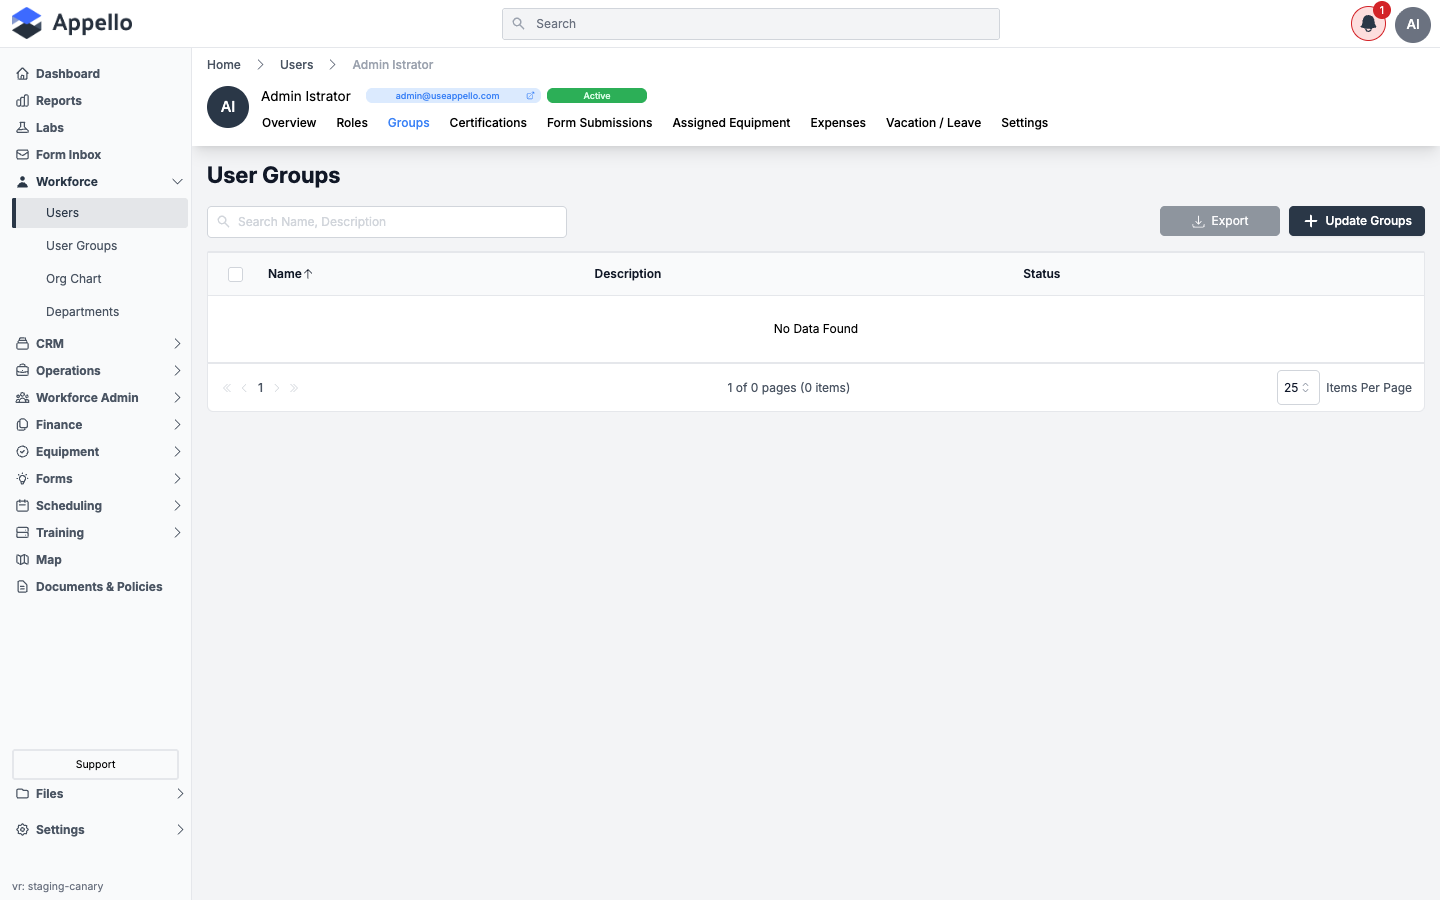Expand the Workforce Admin chevron

[x=177, y=398]
